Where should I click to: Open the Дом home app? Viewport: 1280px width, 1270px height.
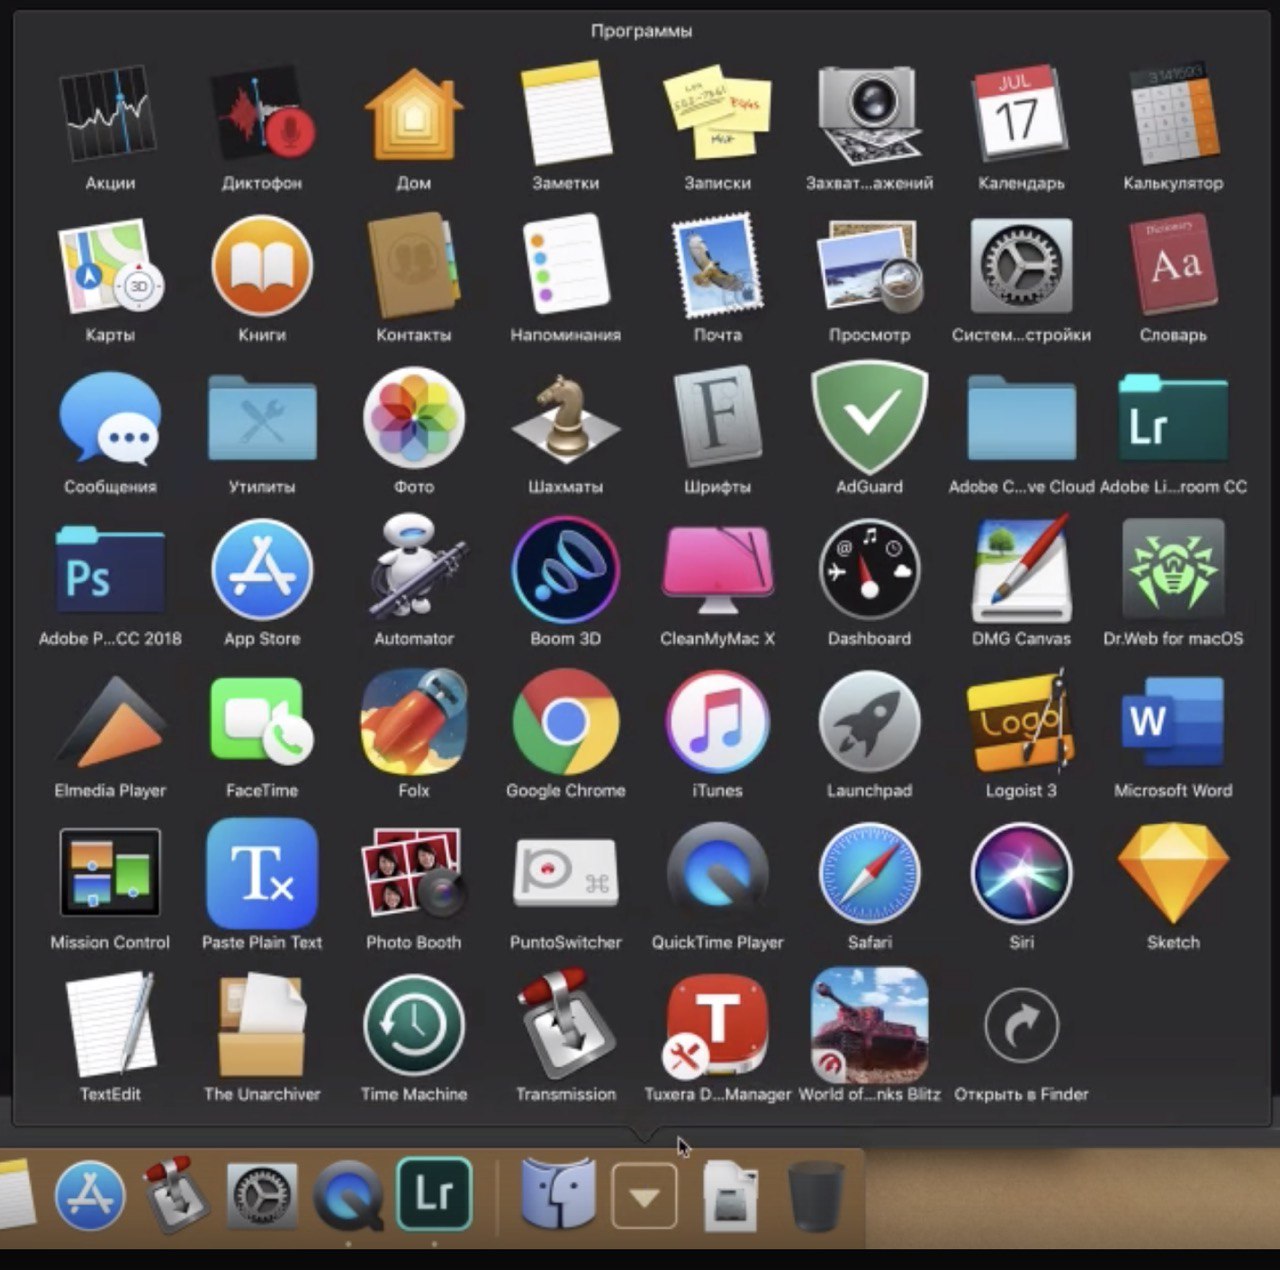pos(414,114)
